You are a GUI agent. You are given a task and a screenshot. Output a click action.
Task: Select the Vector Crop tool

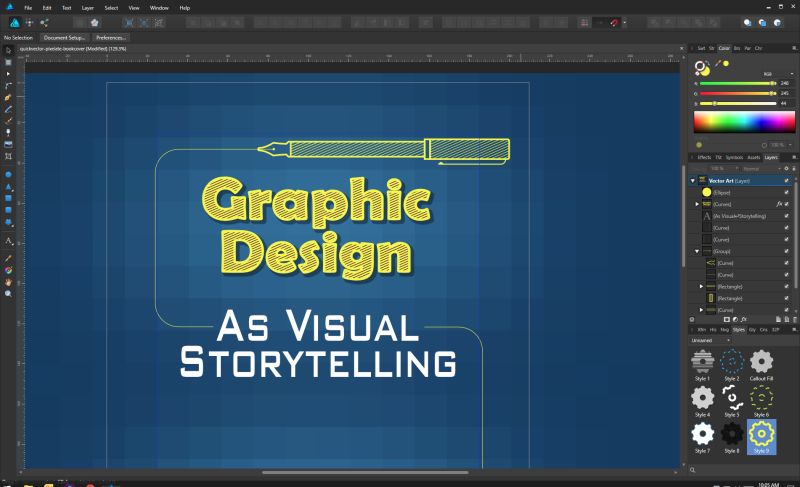(x=8, y=156)
